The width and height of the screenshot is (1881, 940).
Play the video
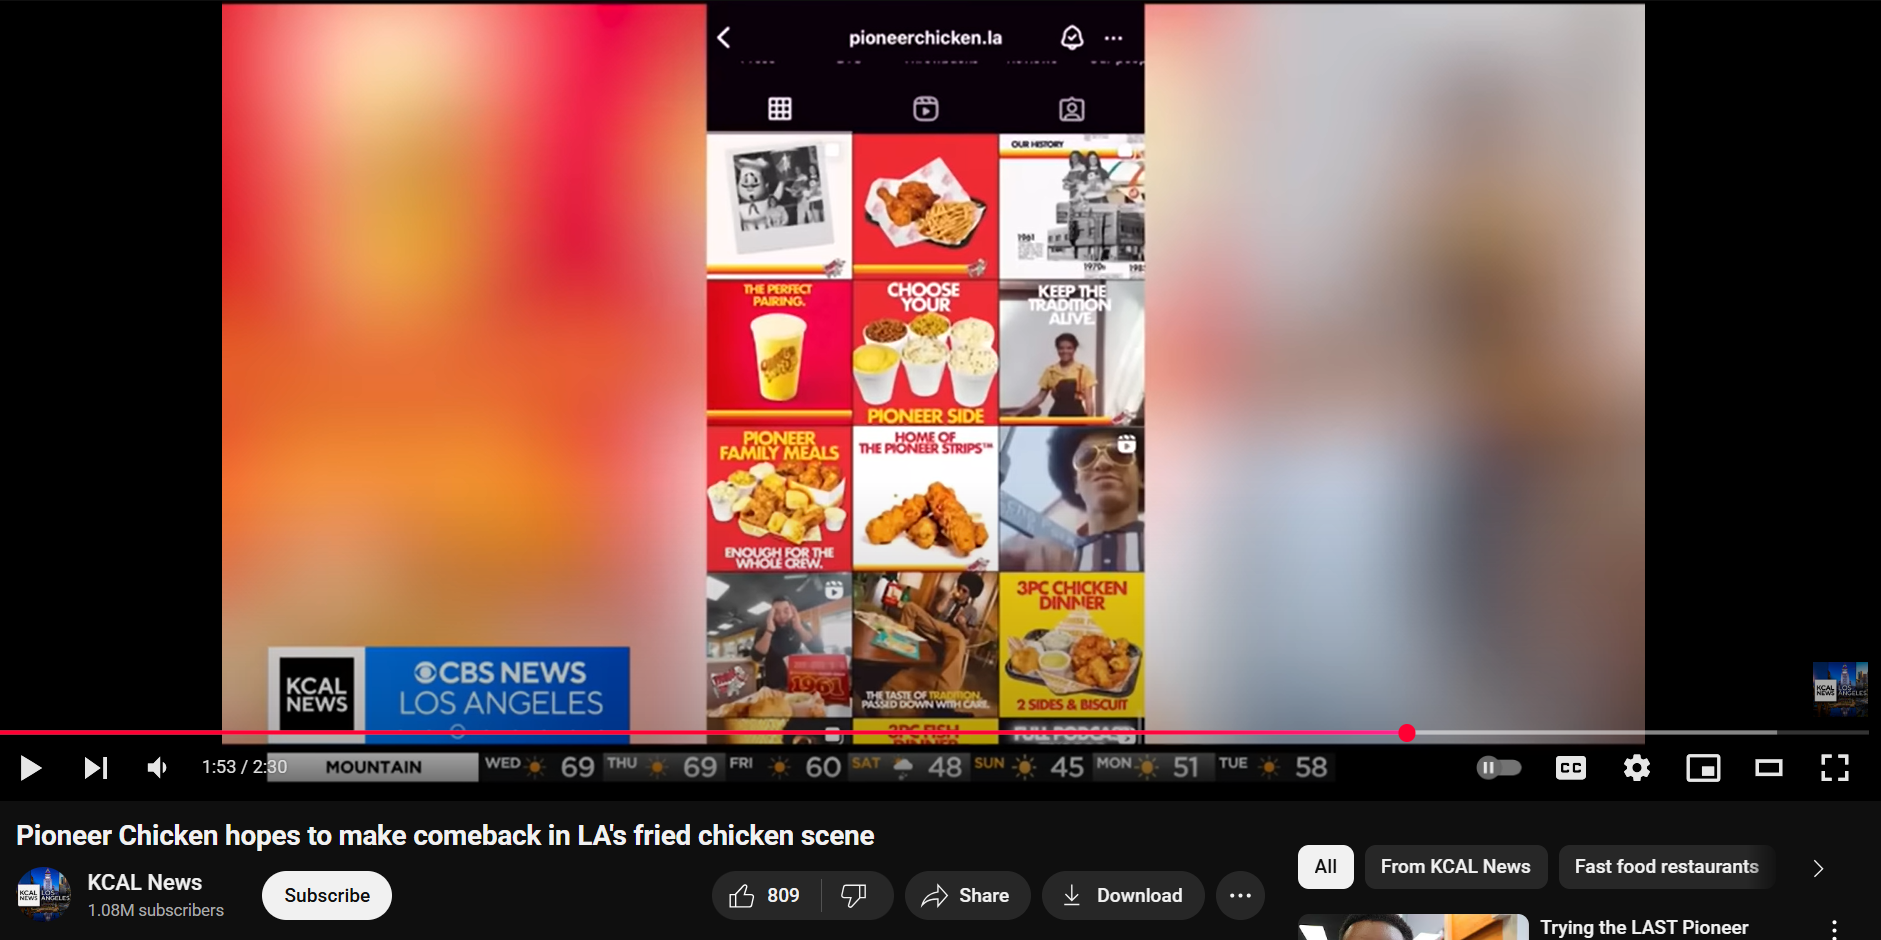tap(31, 768)
